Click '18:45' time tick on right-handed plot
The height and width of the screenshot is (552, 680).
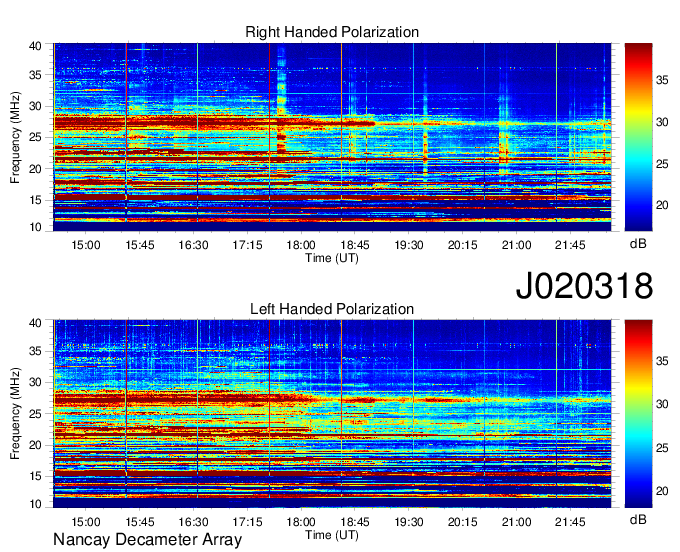tap(355, 245)
